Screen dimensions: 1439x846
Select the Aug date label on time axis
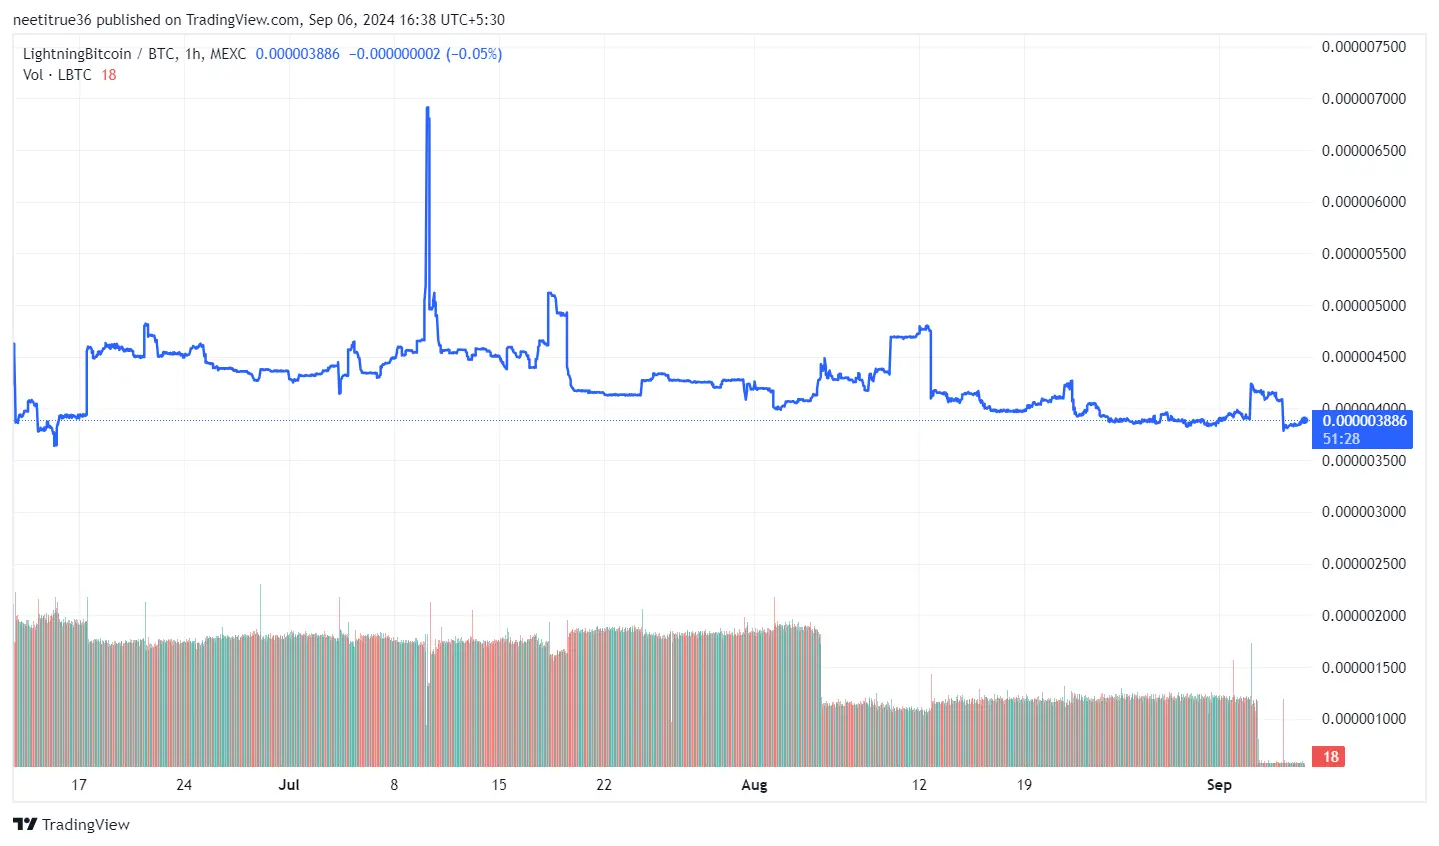click(x=754, y=785)
